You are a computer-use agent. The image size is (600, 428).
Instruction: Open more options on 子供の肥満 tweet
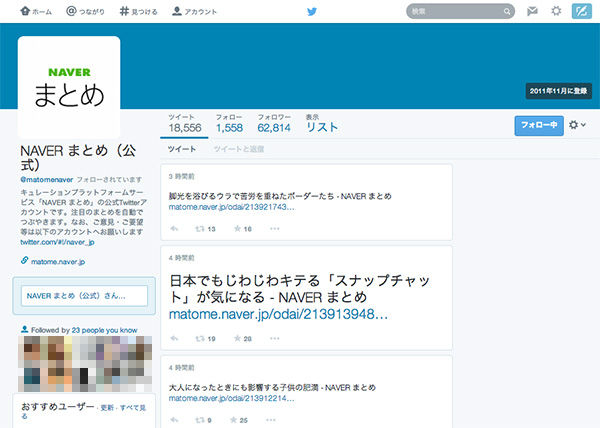pos(271,420)
